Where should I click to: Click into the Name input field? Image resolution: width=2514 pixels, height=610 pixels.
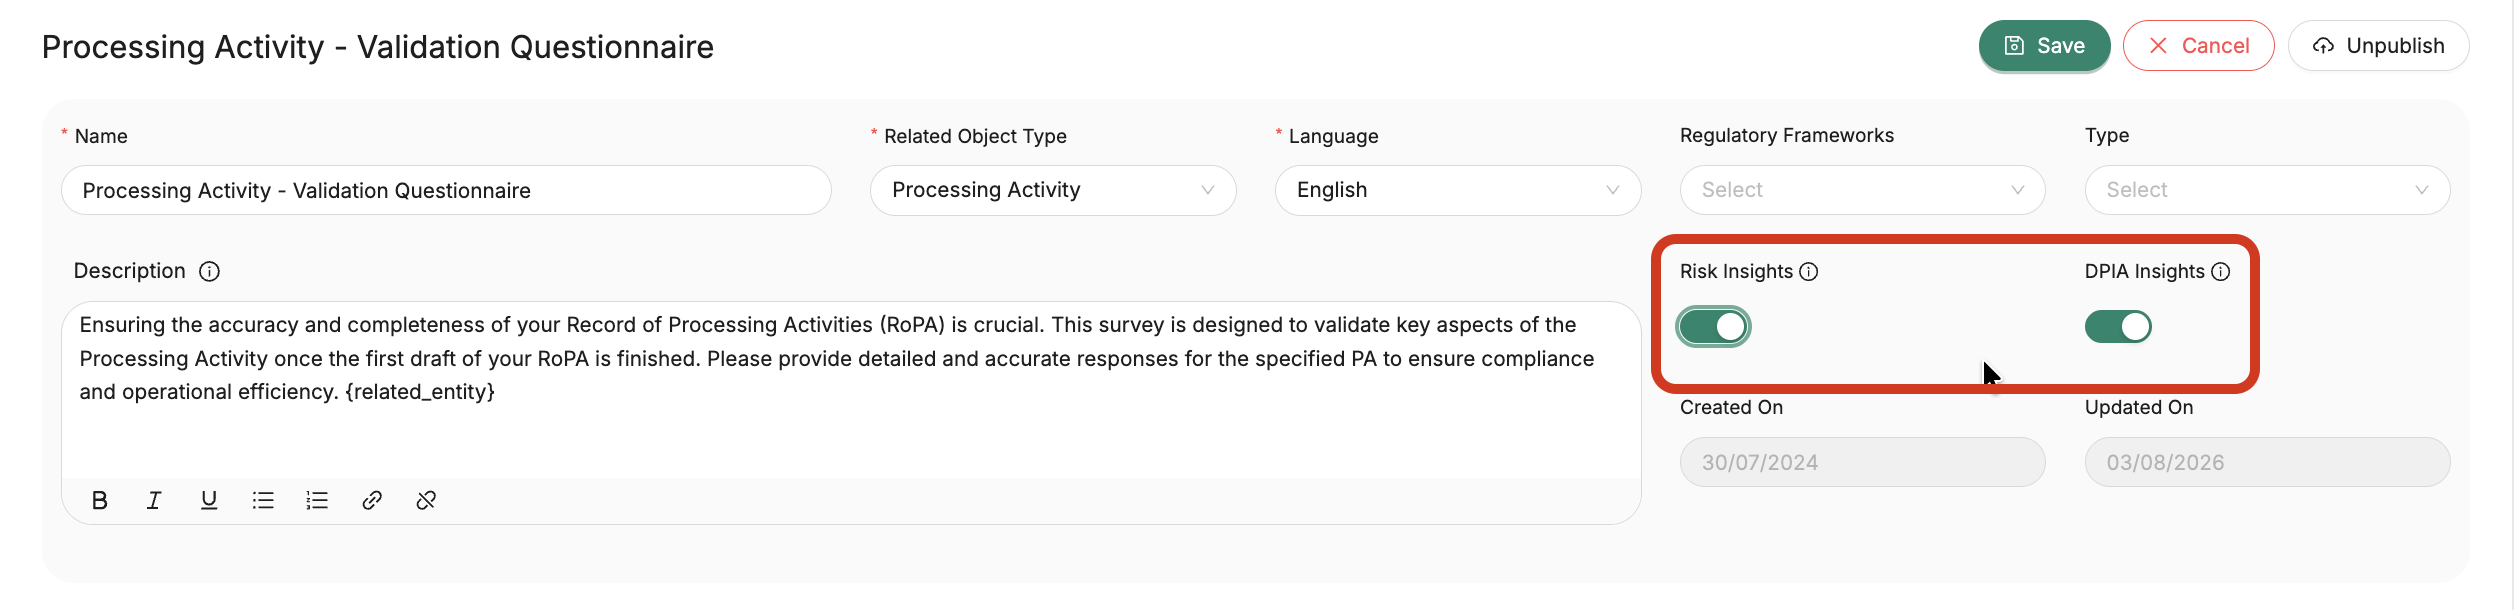point(446,190)
